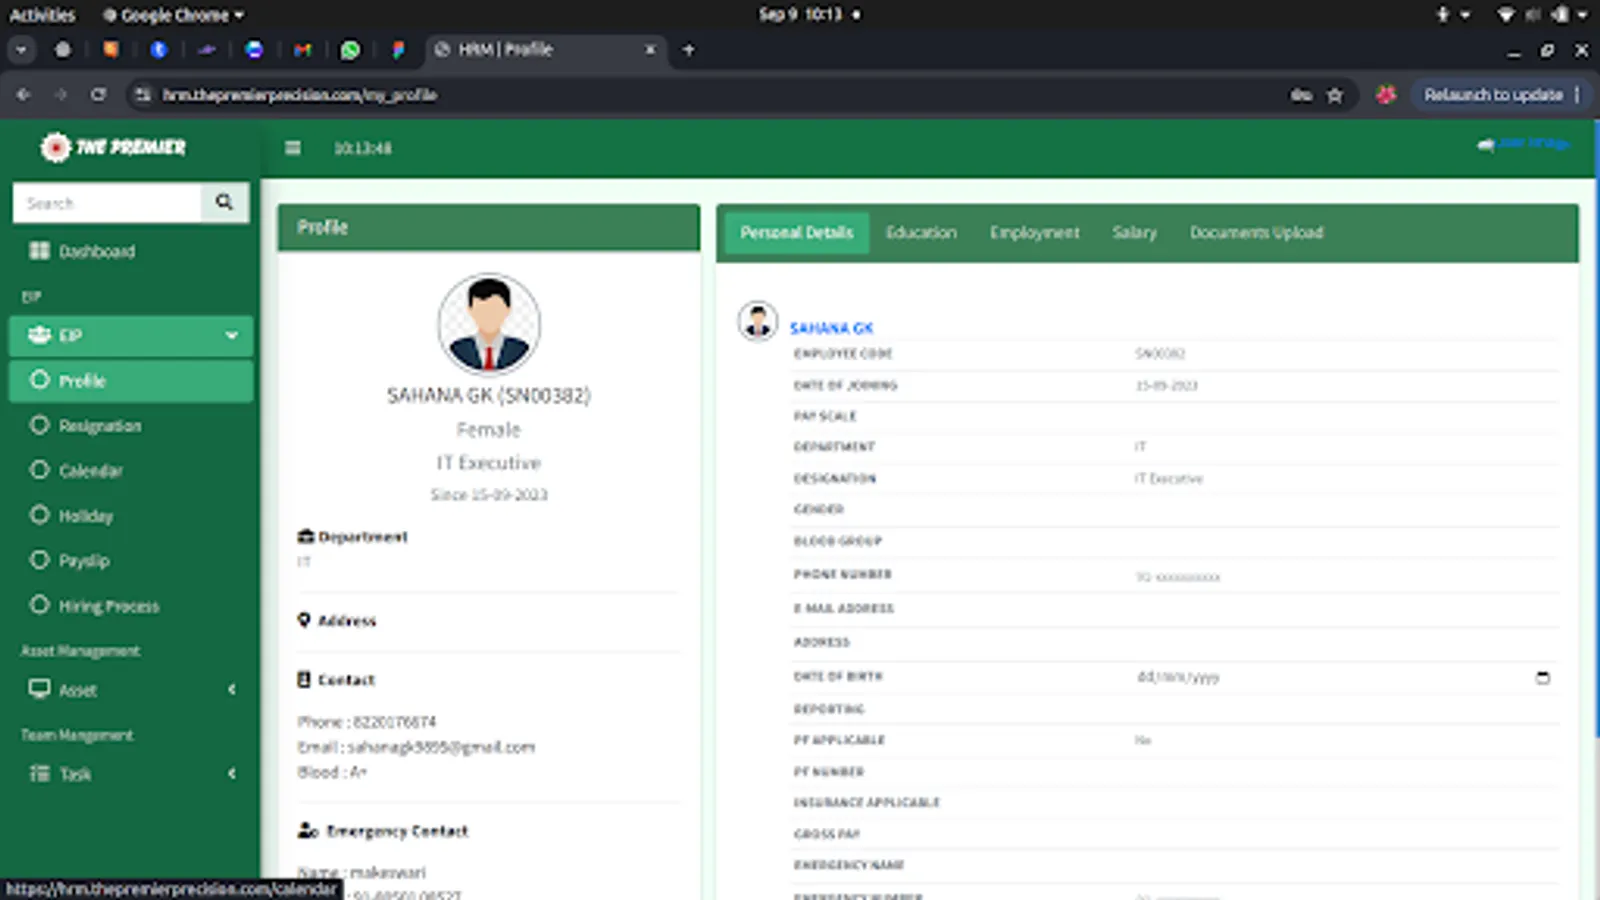Viewport: 1600px width, 900px height.
Task: Reload the page
Action: [x=98, y=95]
